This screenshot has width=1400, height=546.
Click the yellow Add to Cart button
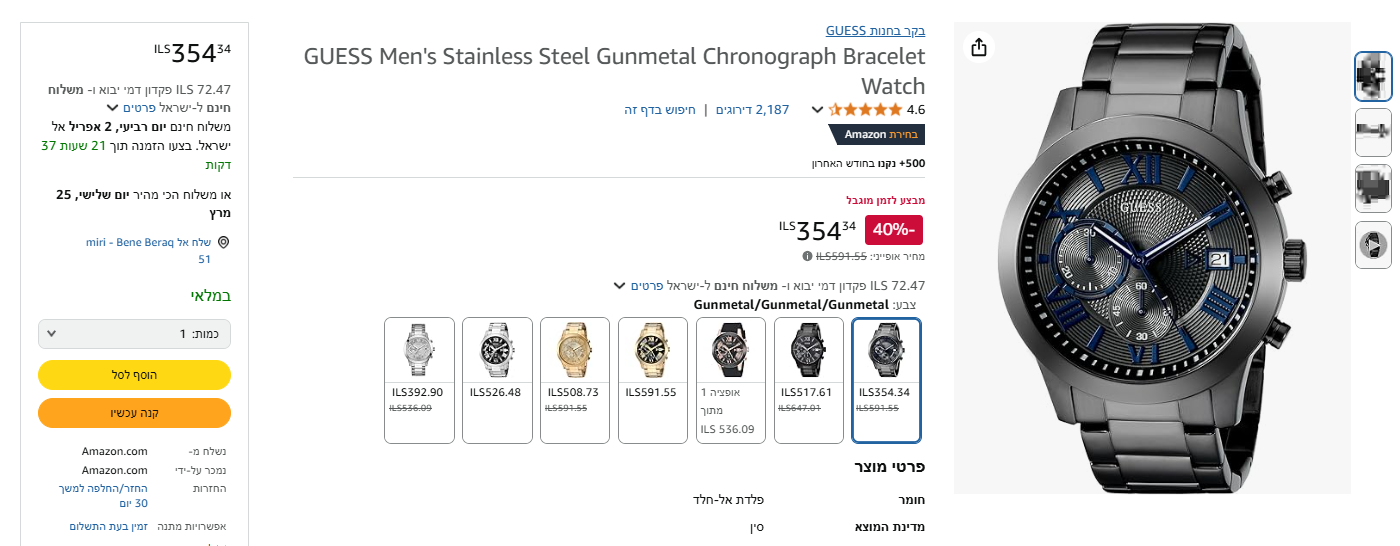tap(134, 375)
